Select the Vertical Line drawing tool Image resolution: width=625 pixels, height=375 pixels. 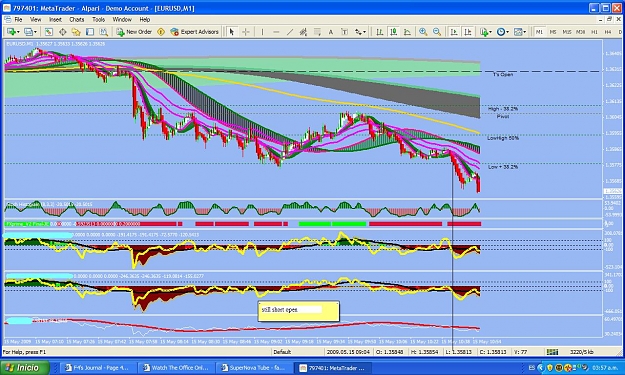pos(262,32)
